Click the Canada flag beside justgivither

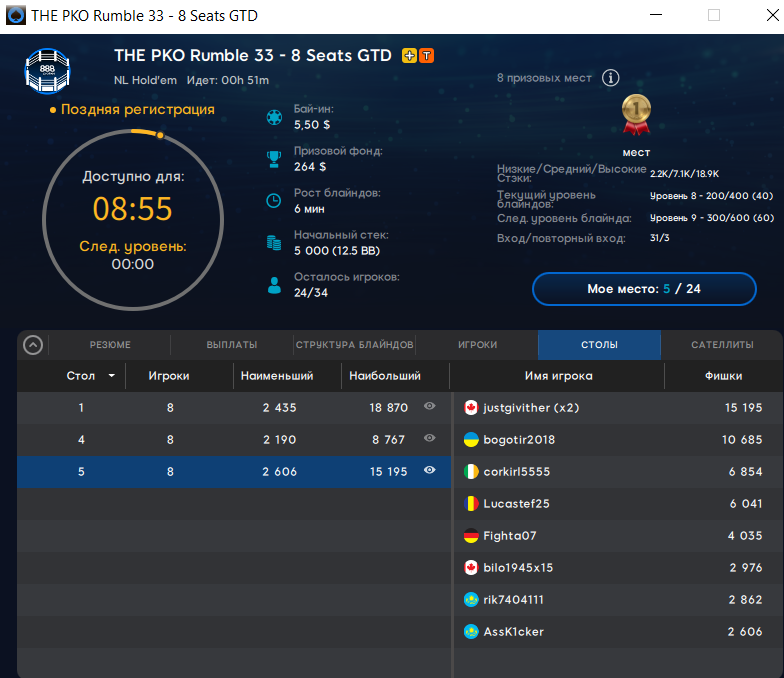(x=471, y=408)
